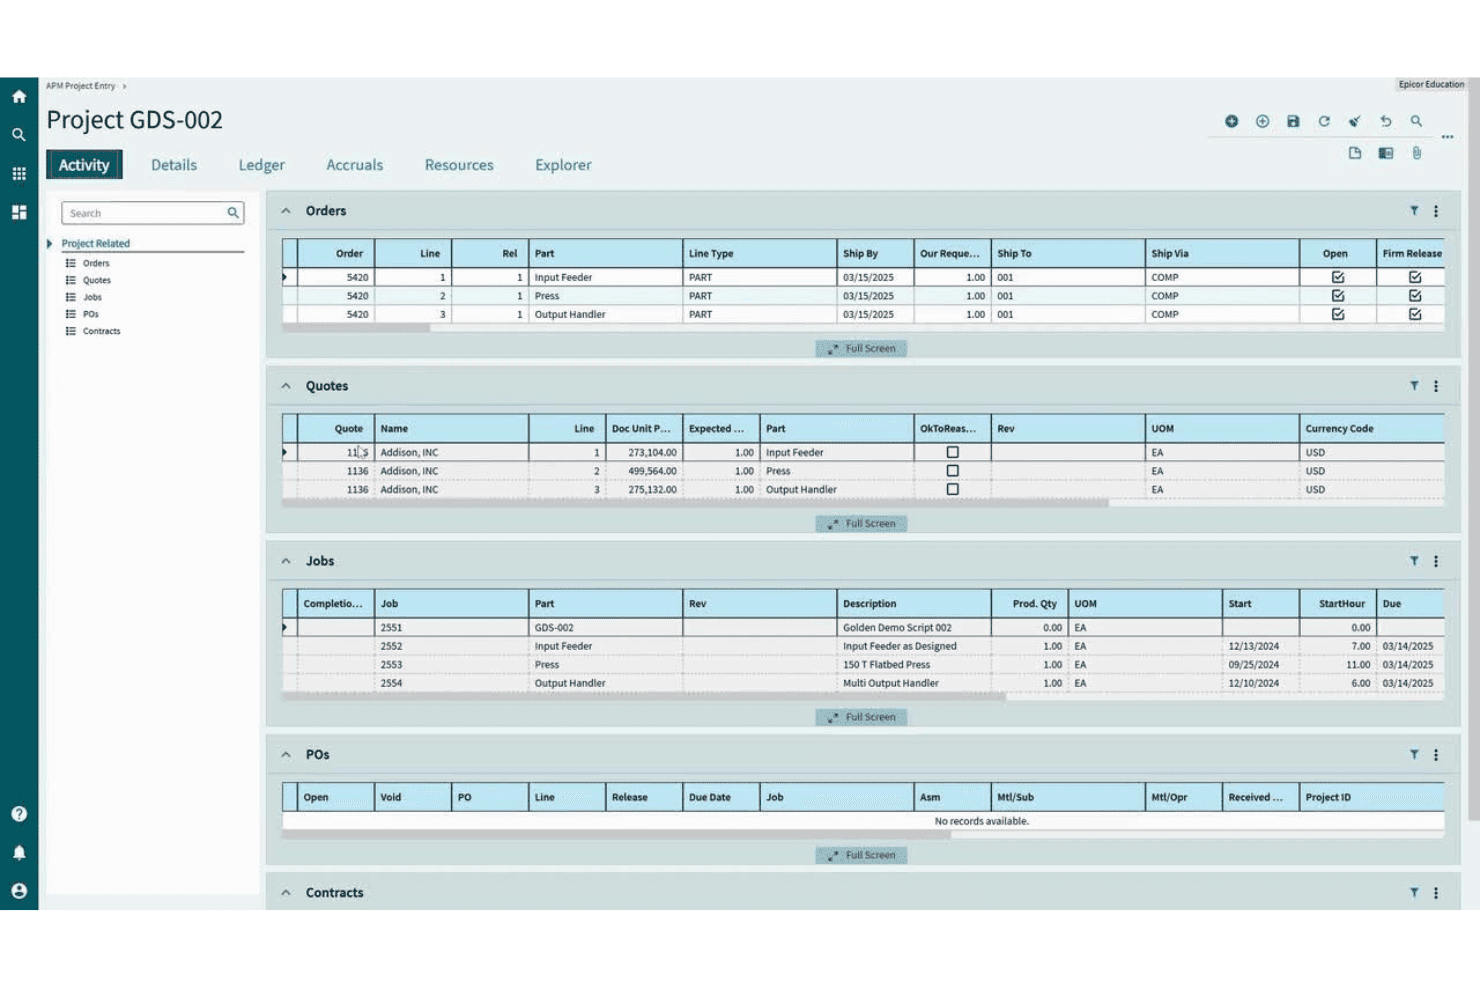Viewport: 1480px width, 987px height.
Task: Switch to the Ledger tab
Action: point(261,165)
